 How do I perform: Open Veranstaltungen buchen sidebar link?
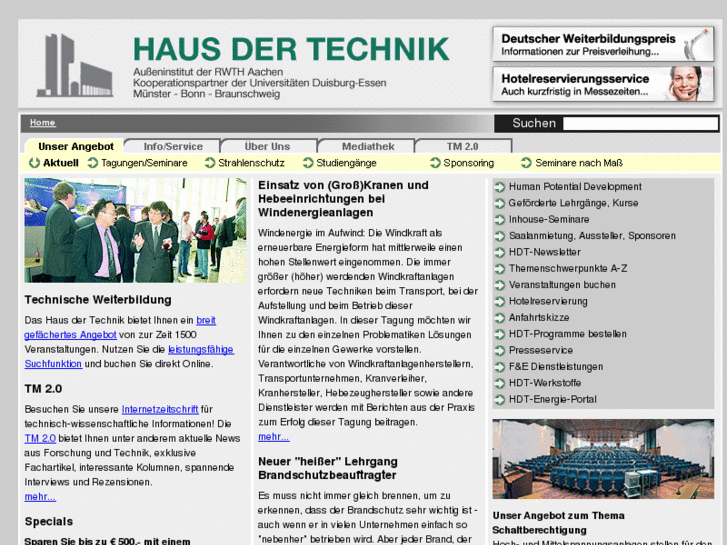(x=562, y=285)
